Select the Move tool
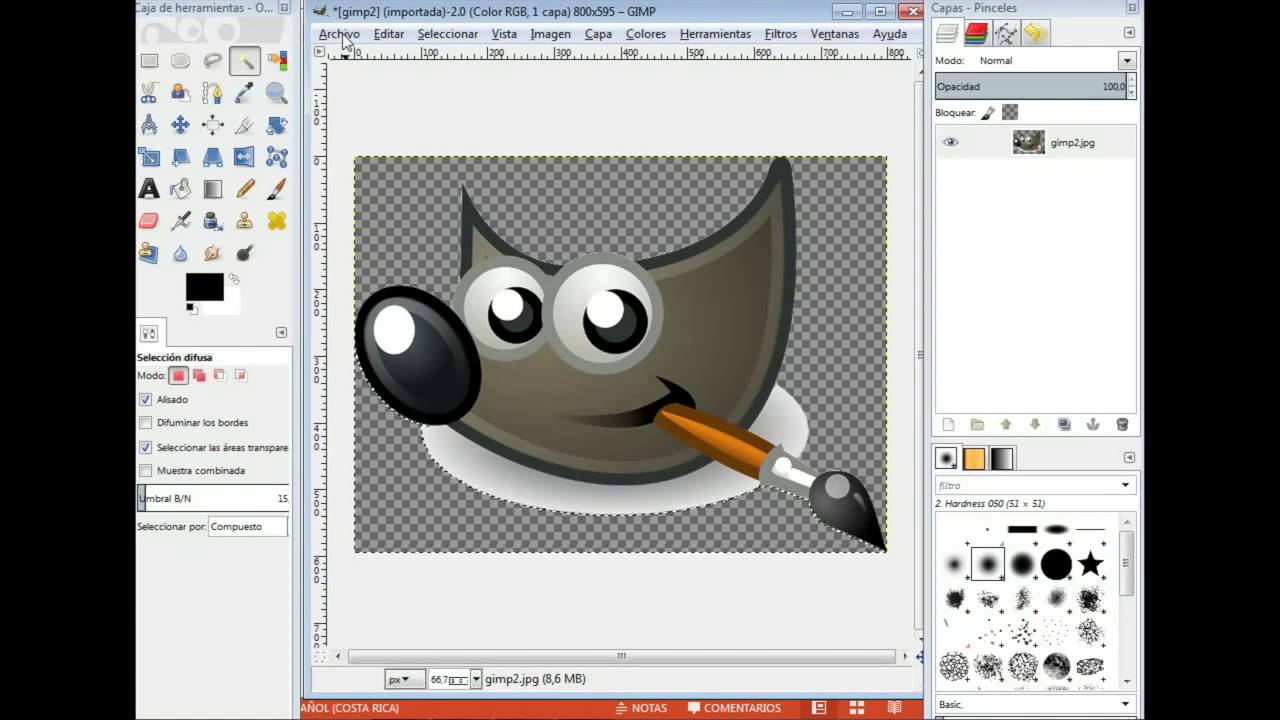The height and width of the screenshot is (720, 1280). (x=180, y=125)
